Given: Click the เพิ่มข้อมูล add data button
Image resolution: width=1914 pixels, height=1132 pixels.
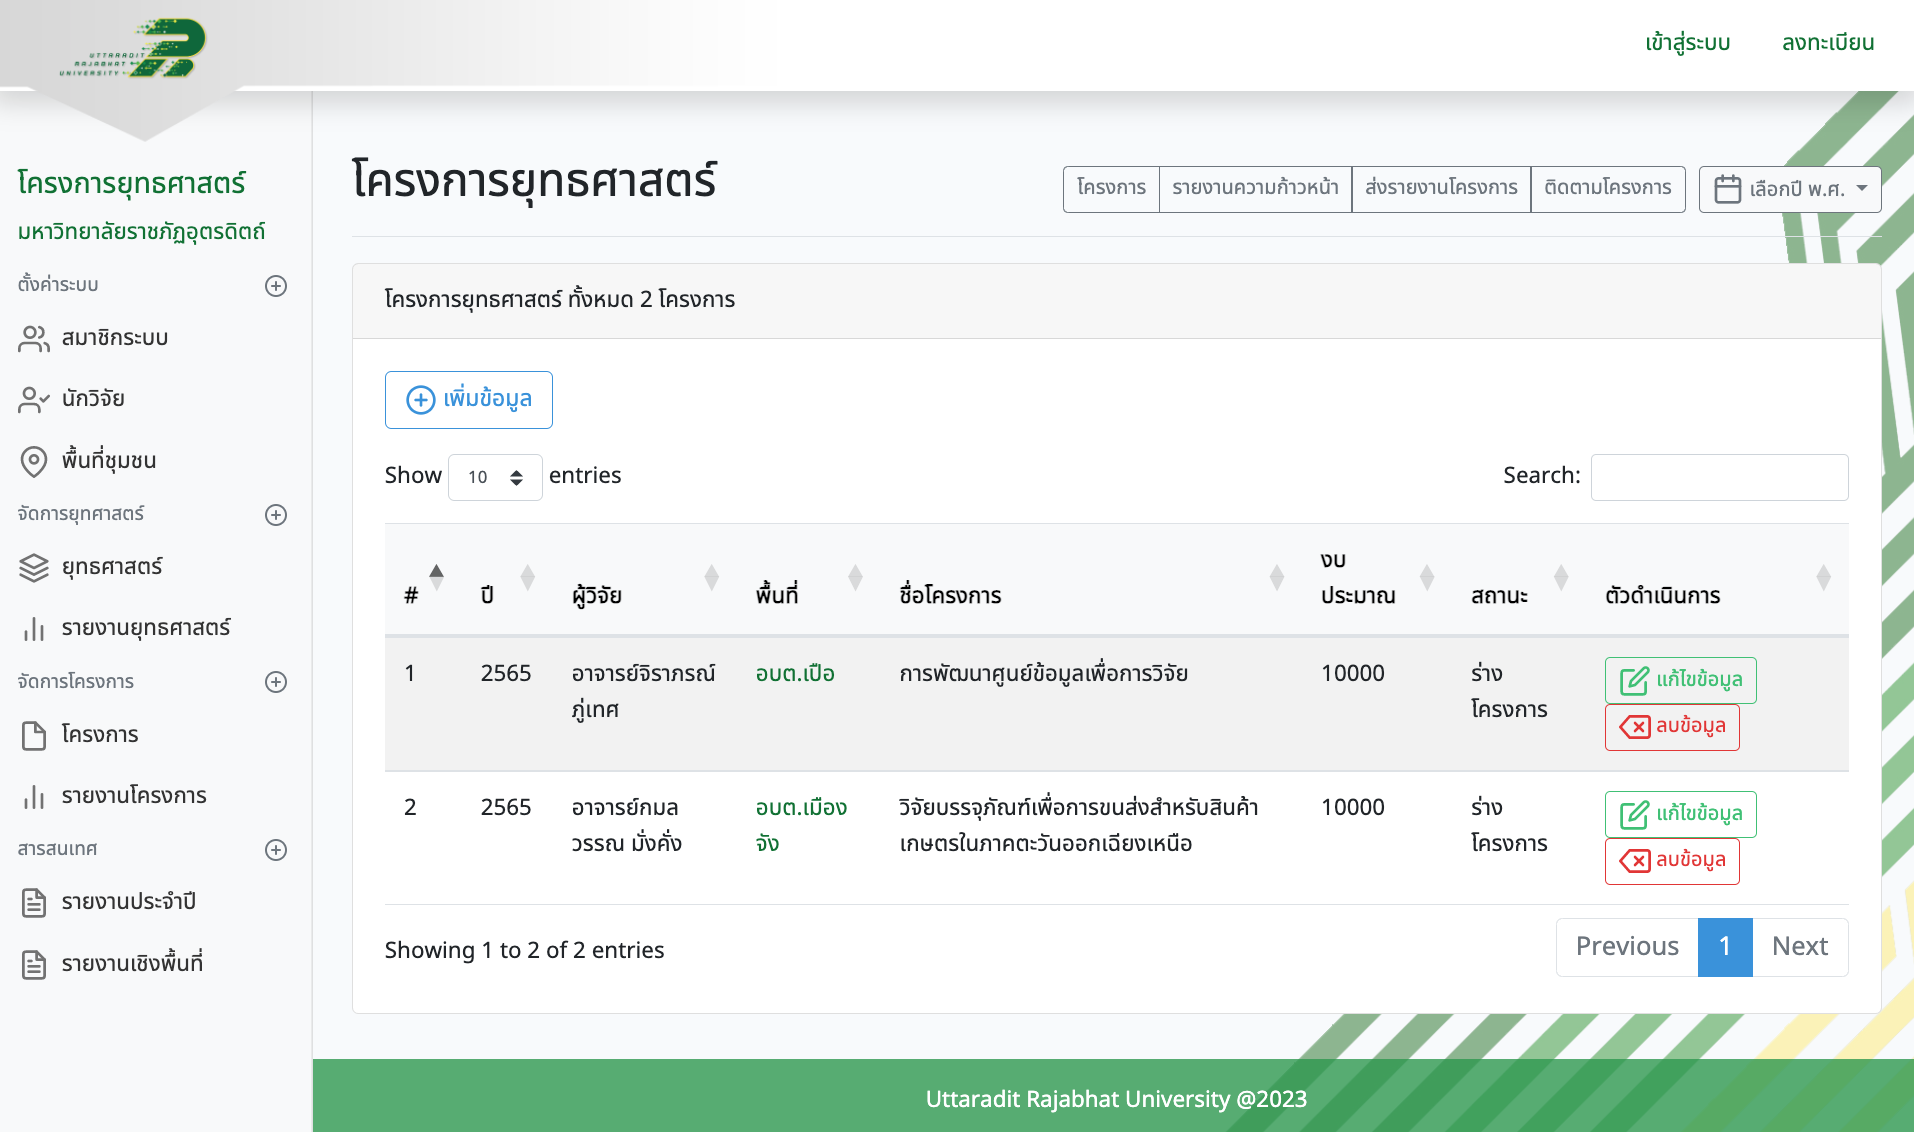Looking at the screenshot, I should pos(468,400).
